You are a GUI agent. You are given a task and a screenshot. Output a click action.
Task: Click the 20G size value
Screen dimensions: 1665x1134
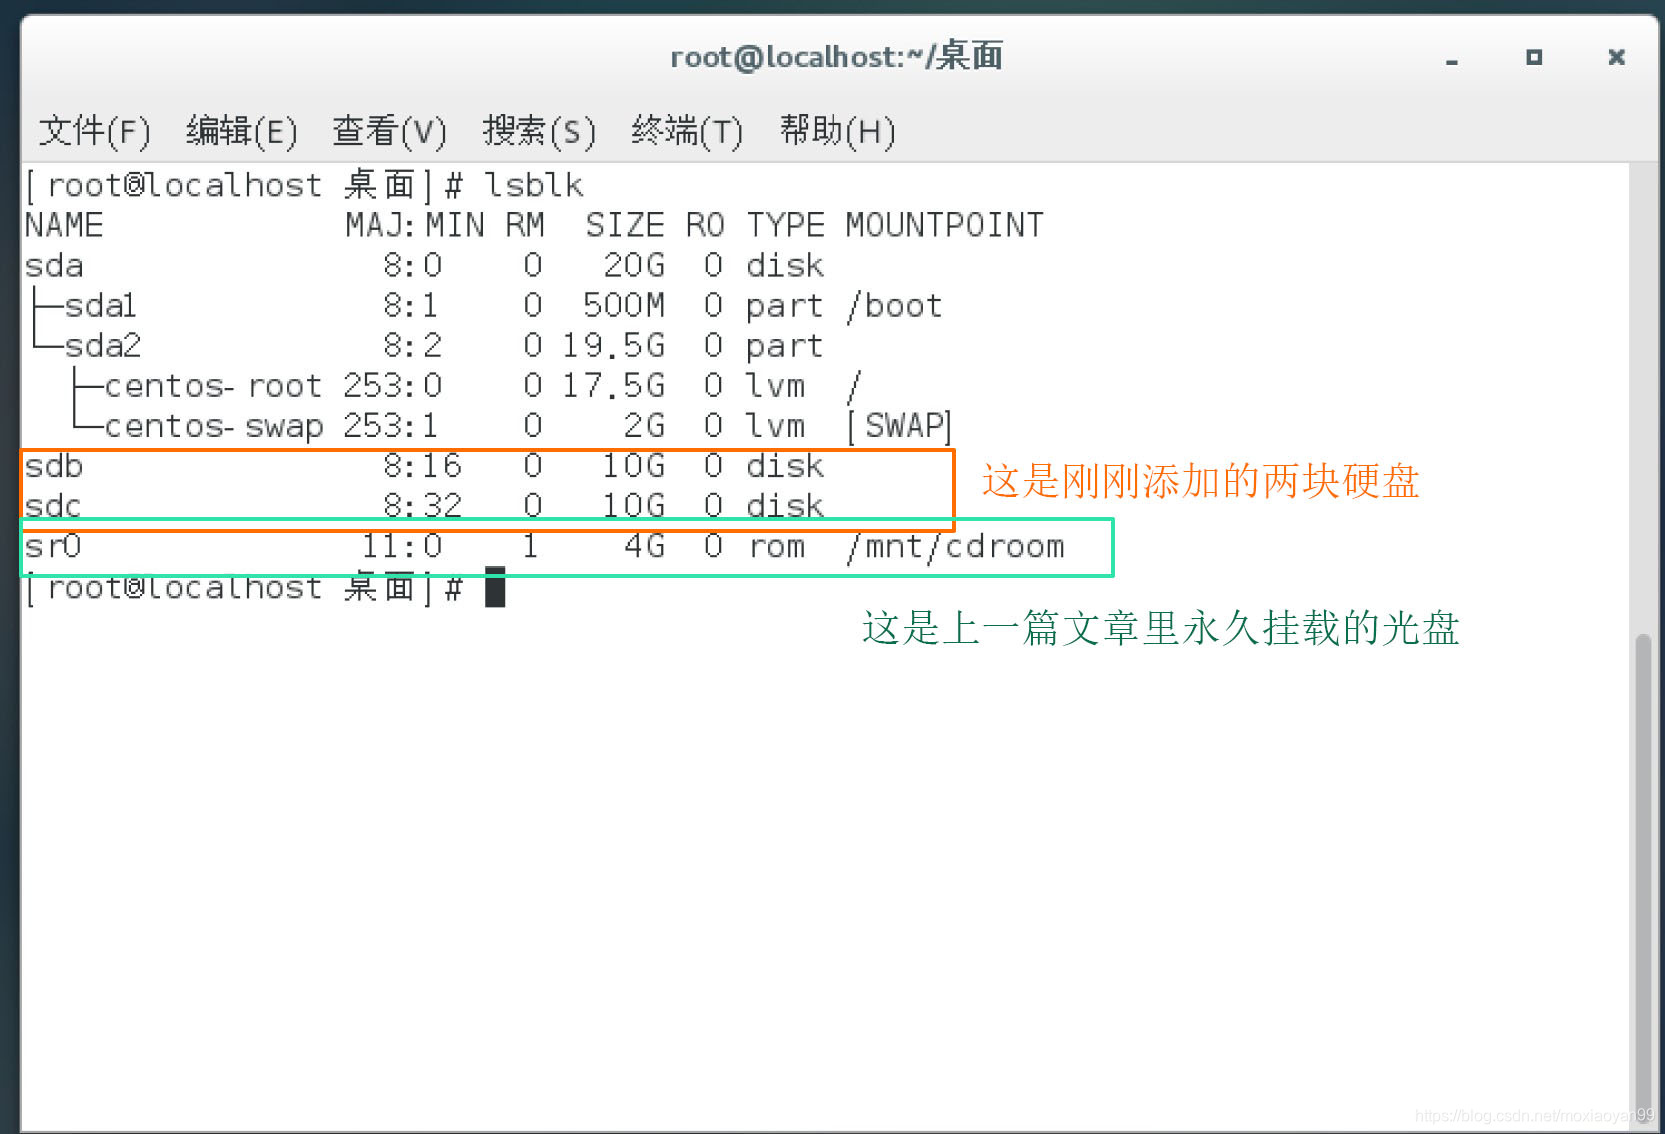(634, 266)
